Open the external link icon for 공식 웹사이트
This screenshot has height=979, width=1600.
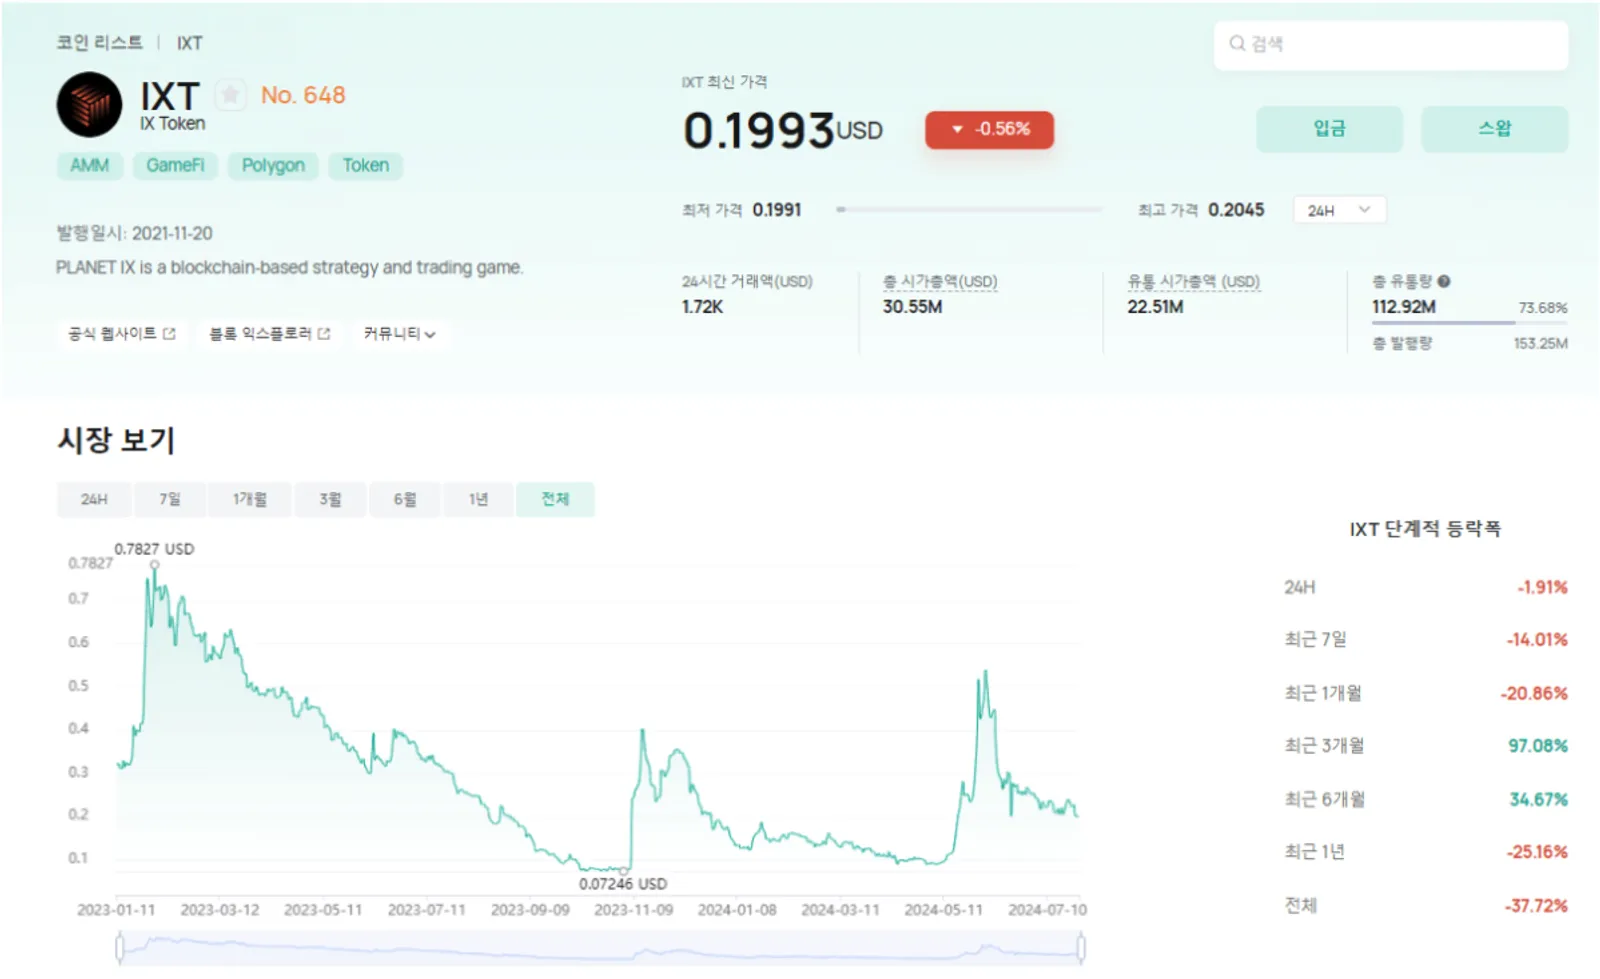click(x=169, y=333)
